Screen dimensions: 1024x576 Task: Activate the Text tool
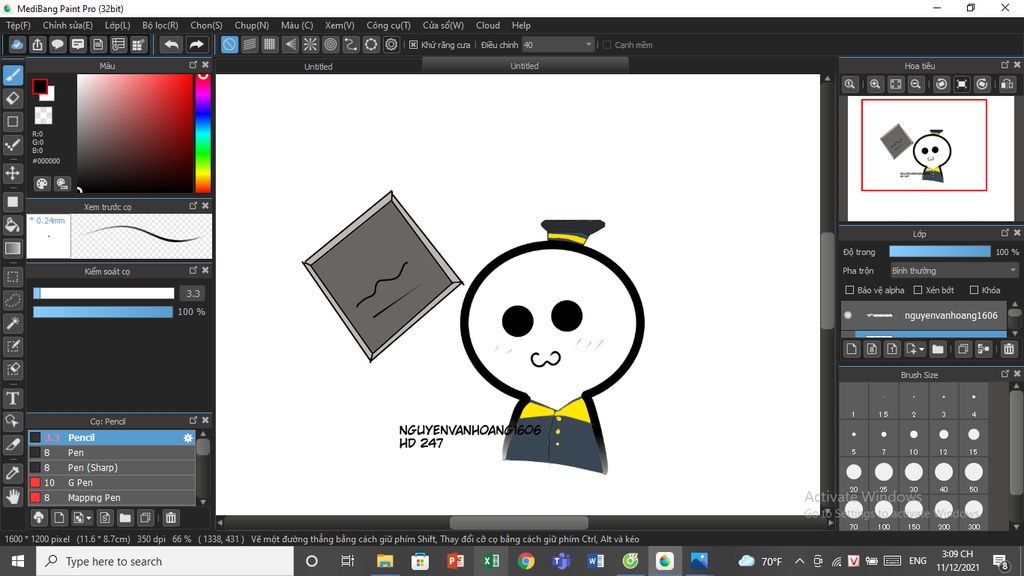tap(12, 398)
